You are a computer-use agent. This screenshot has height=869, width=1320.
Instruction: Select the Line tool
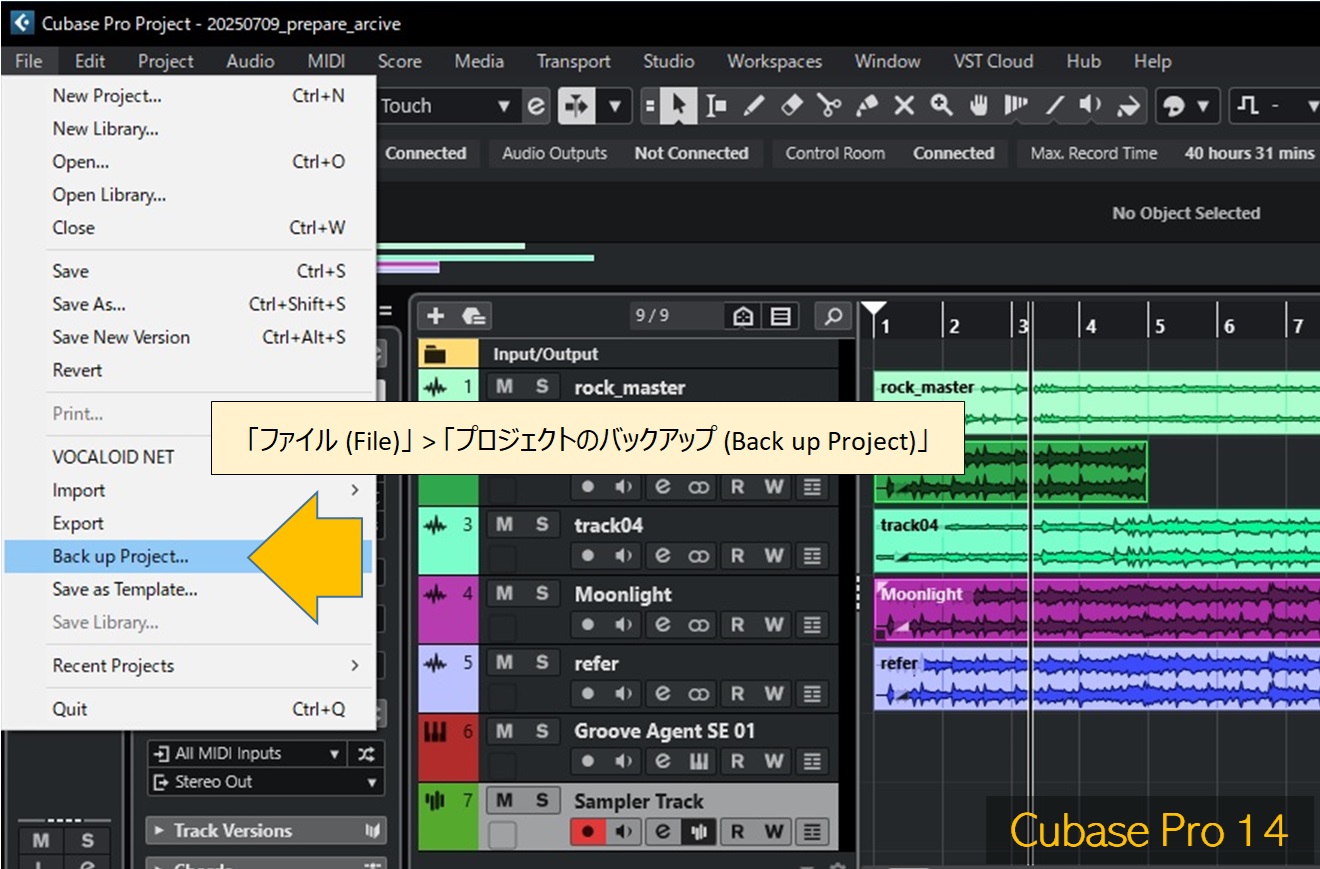[x=1054, y=106]
